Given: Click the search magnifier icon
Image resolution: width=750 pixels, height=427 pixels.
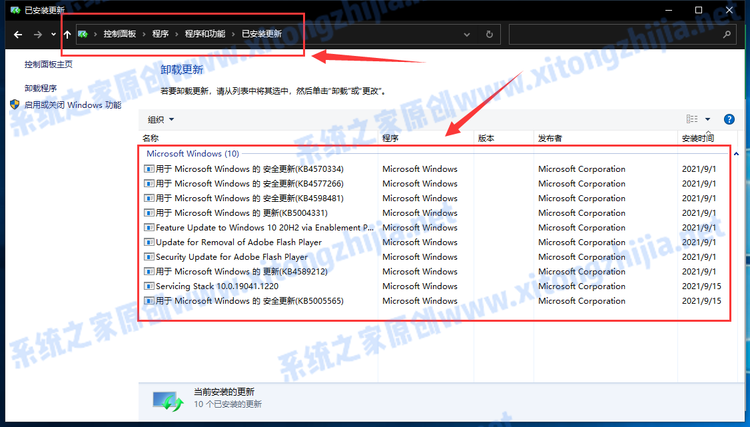Looking at the screenshot, I should 727,34.
